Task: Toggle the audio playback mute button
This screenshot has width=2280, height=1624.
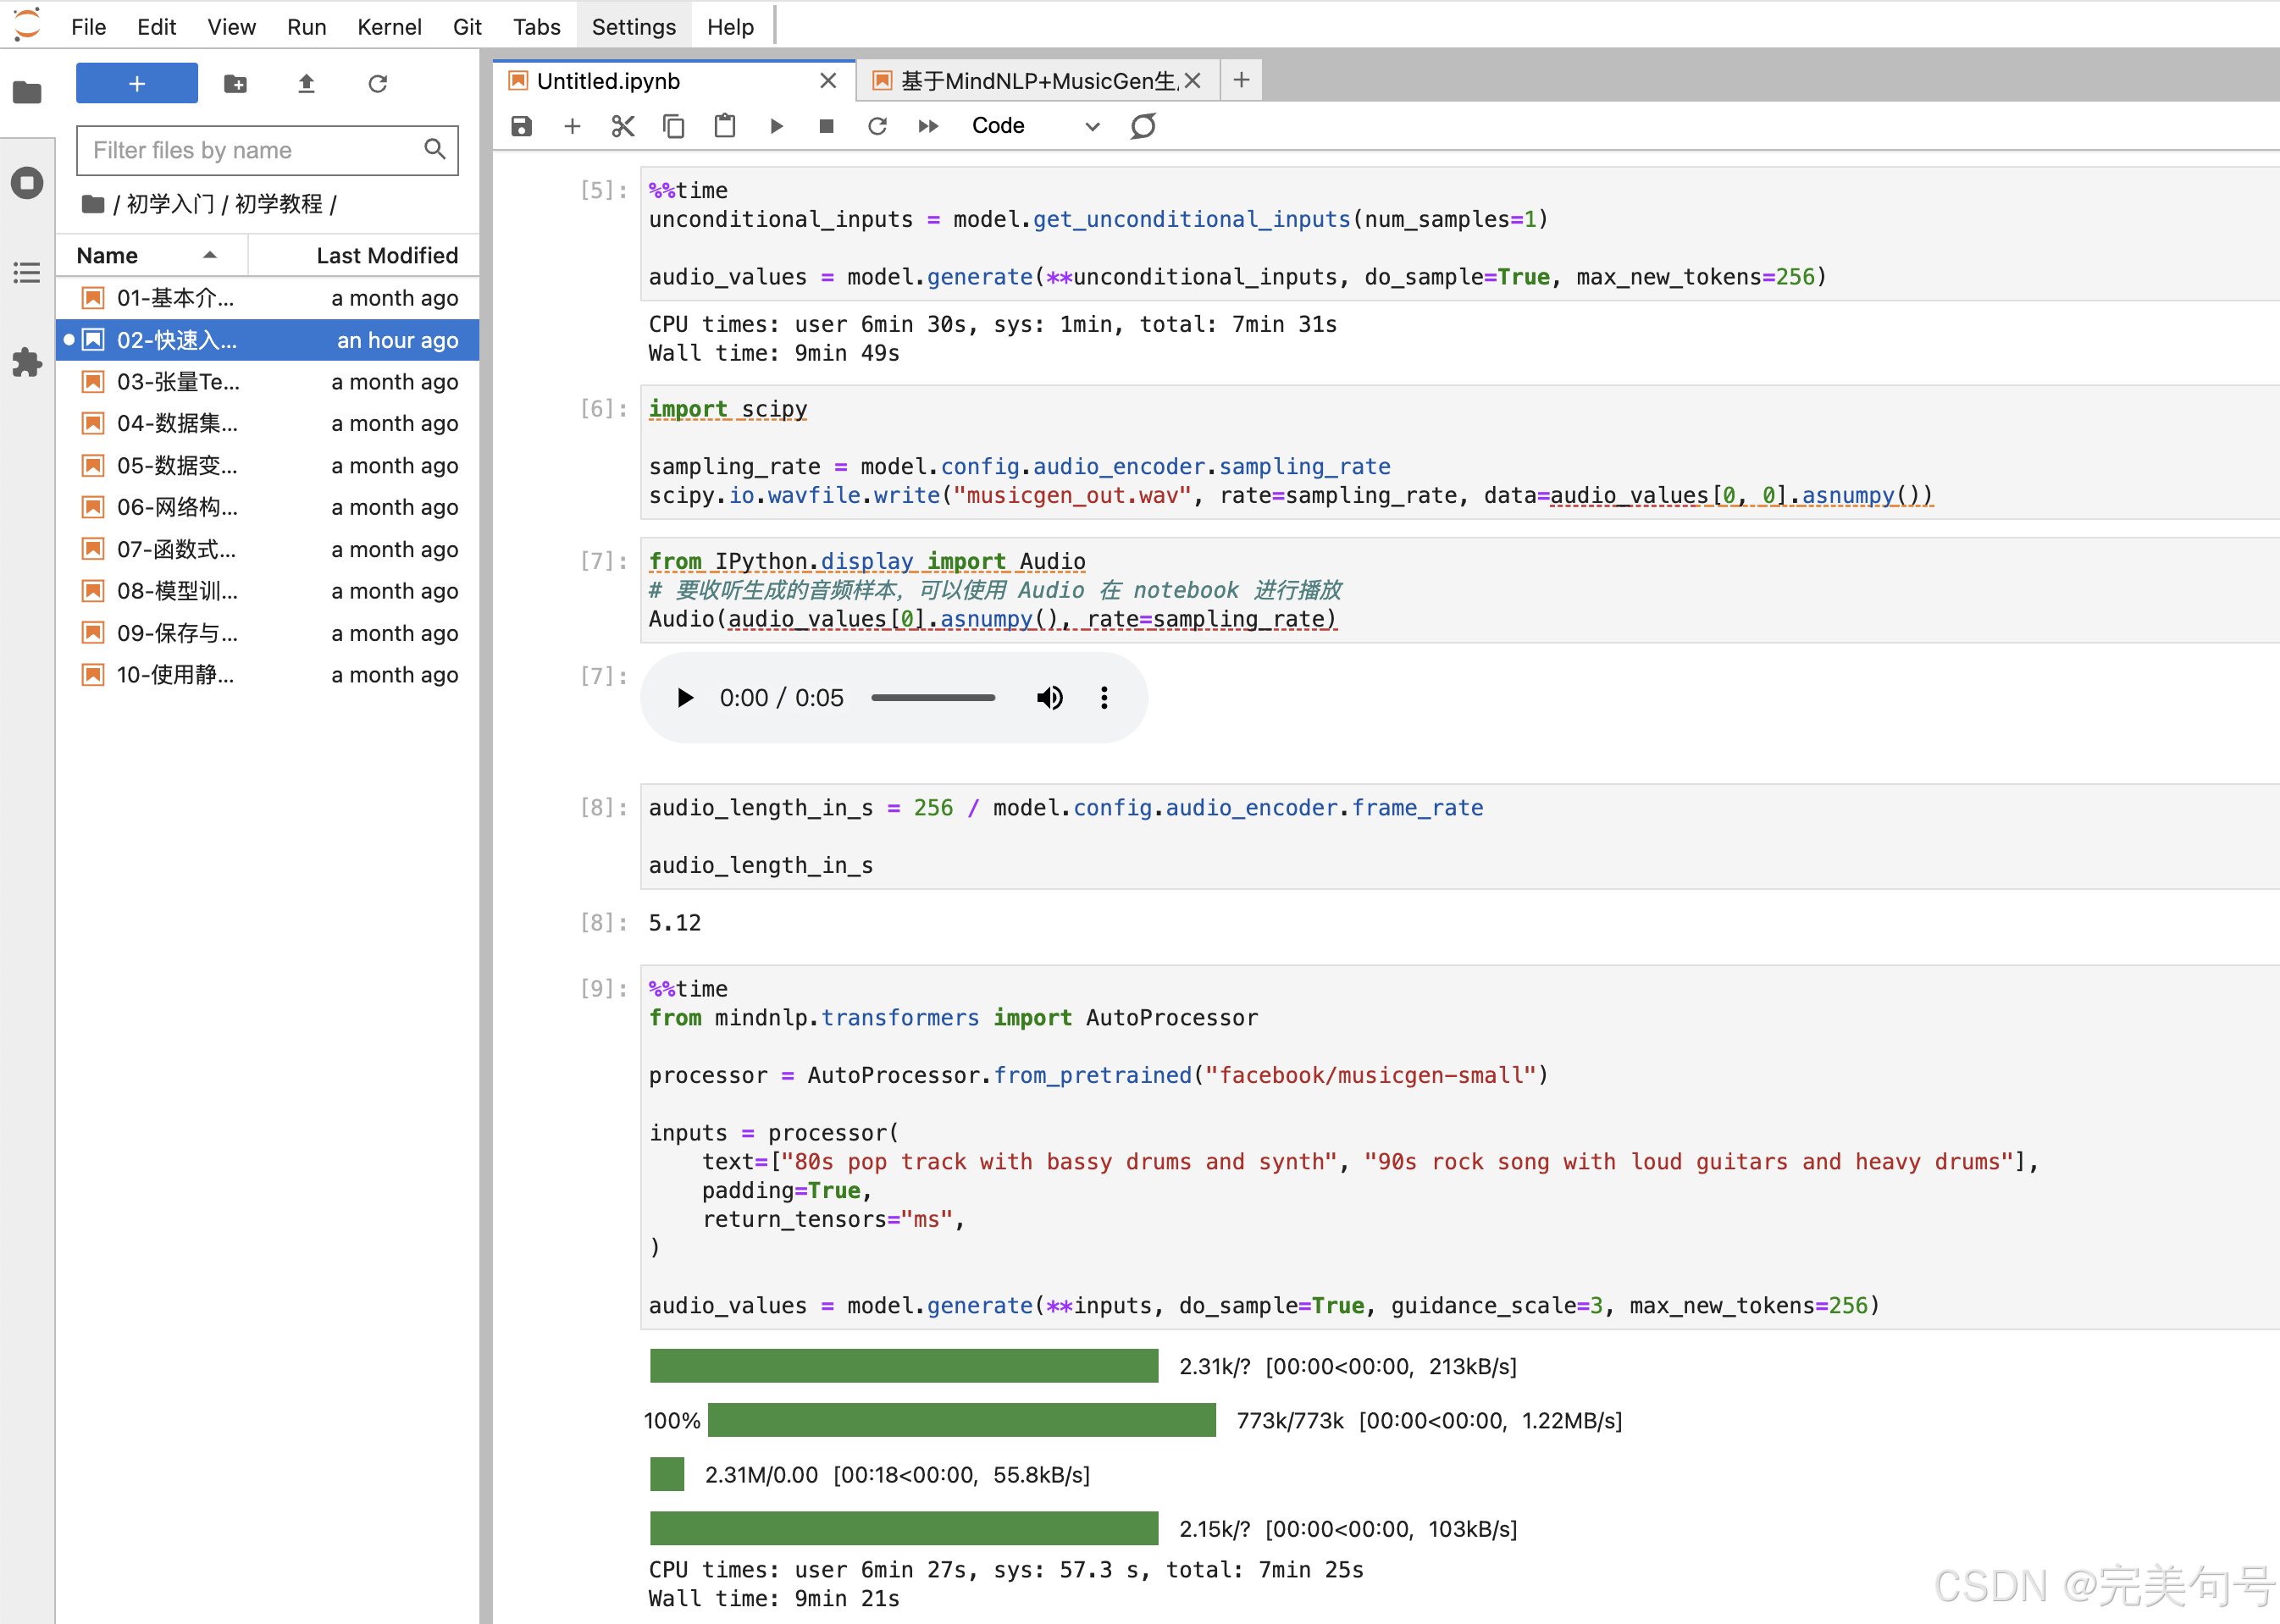Action: (1048, 696)
